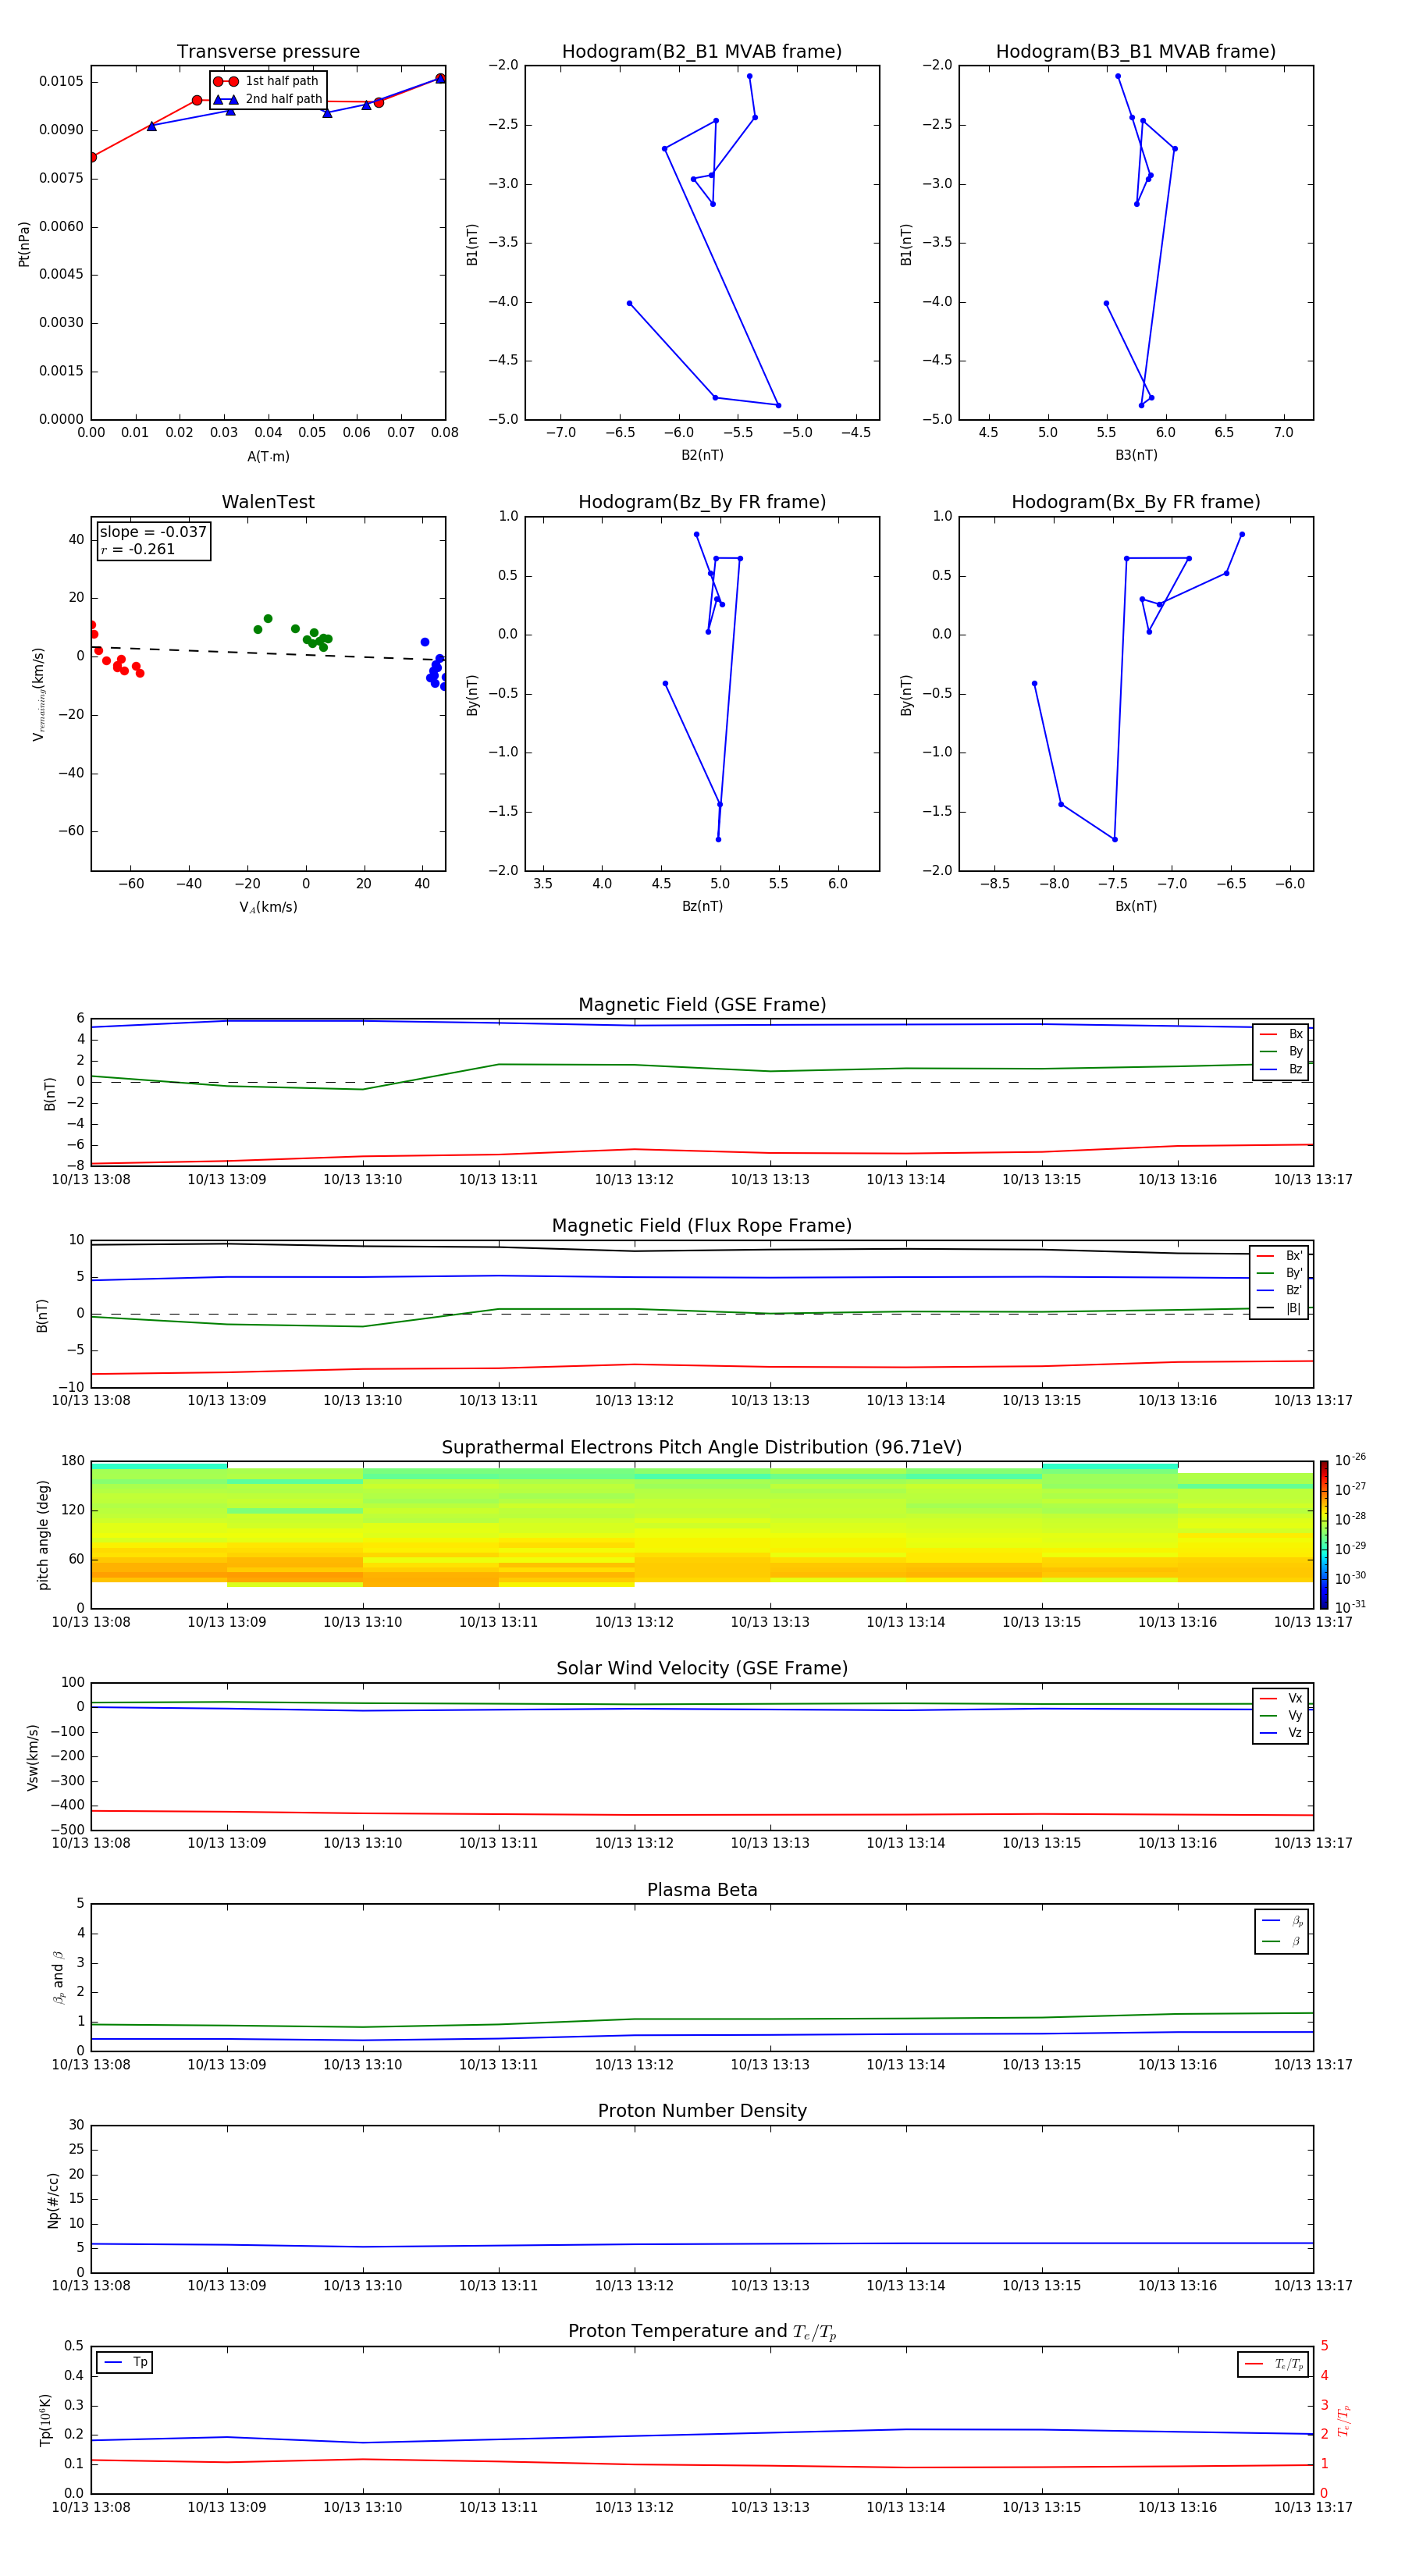This screenshot has width=1405, height=2576.
Task: Click the Tp legend box
Action: point(124,2362)
